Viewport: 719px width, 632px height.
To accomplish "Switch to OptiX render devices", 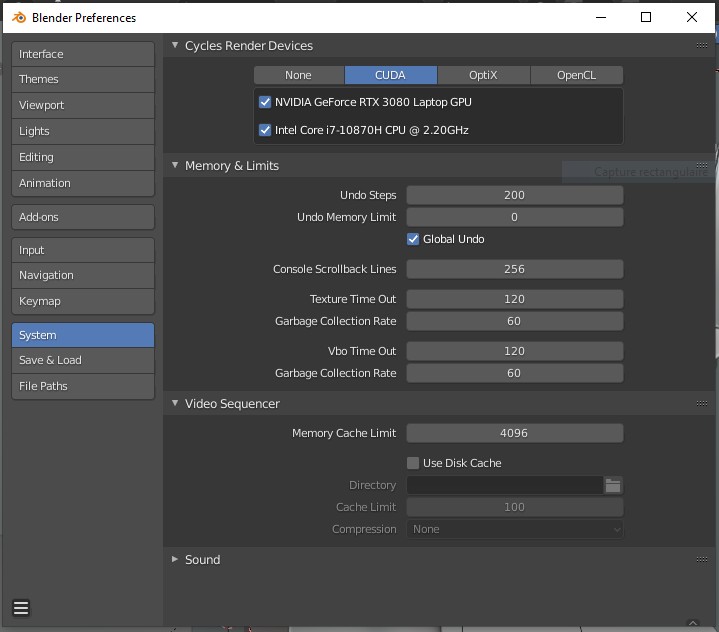I will (x=483, y=75).
